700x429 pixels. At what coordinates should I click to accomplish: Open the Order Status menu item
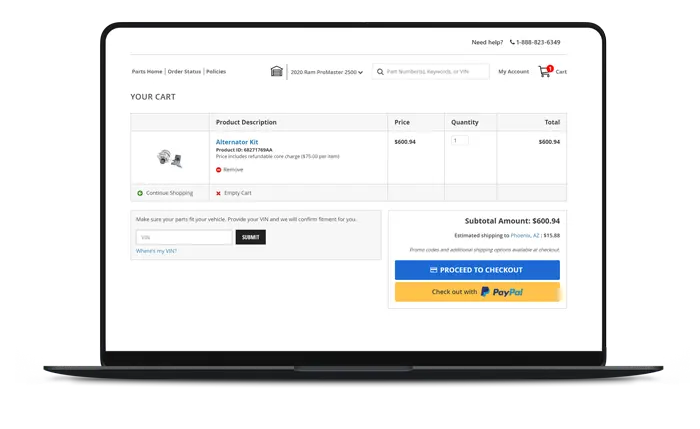(x=184, y=71)
